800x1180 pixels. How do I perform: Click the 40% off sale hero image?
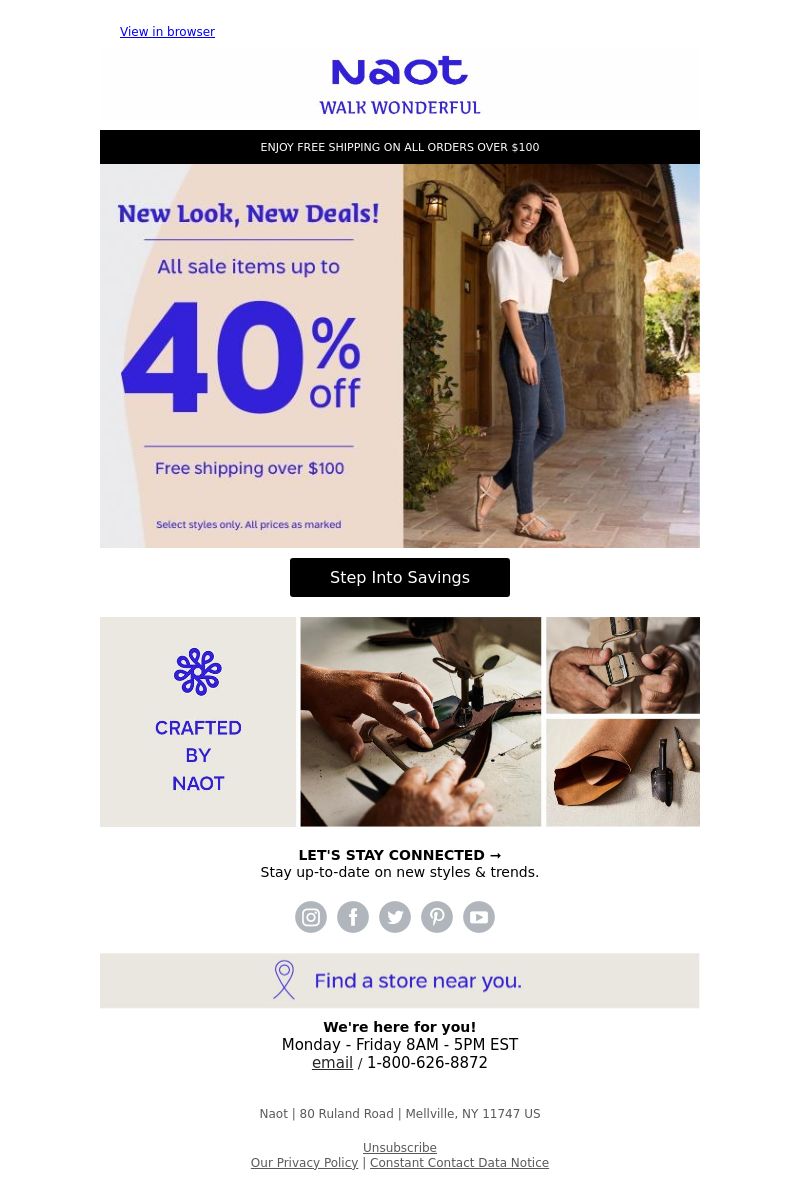click(400, 356)
